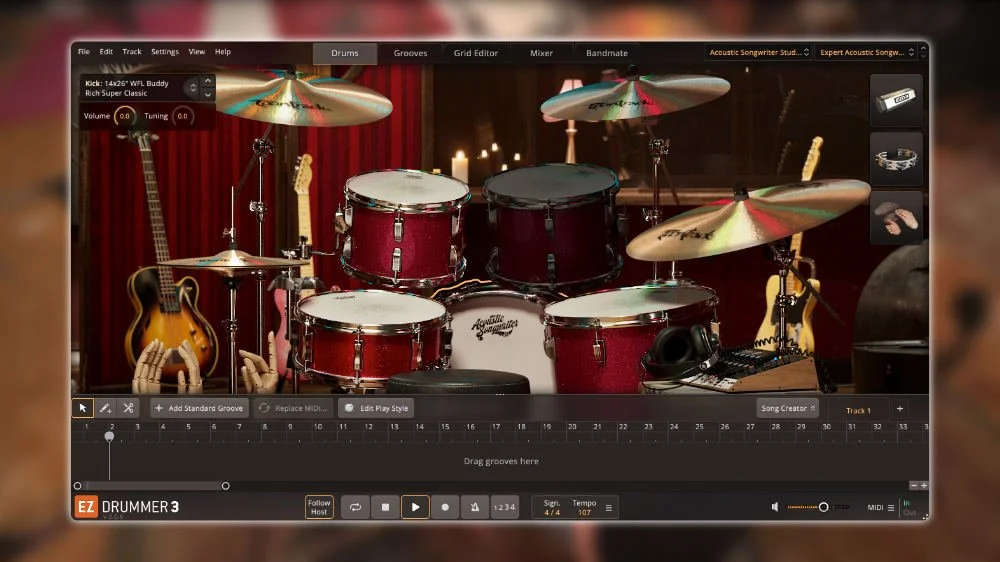This screenshot has width=1000, height=562.
Task: Open Expert Acoustic Songwriter preset dropdown
Action: 867,52
